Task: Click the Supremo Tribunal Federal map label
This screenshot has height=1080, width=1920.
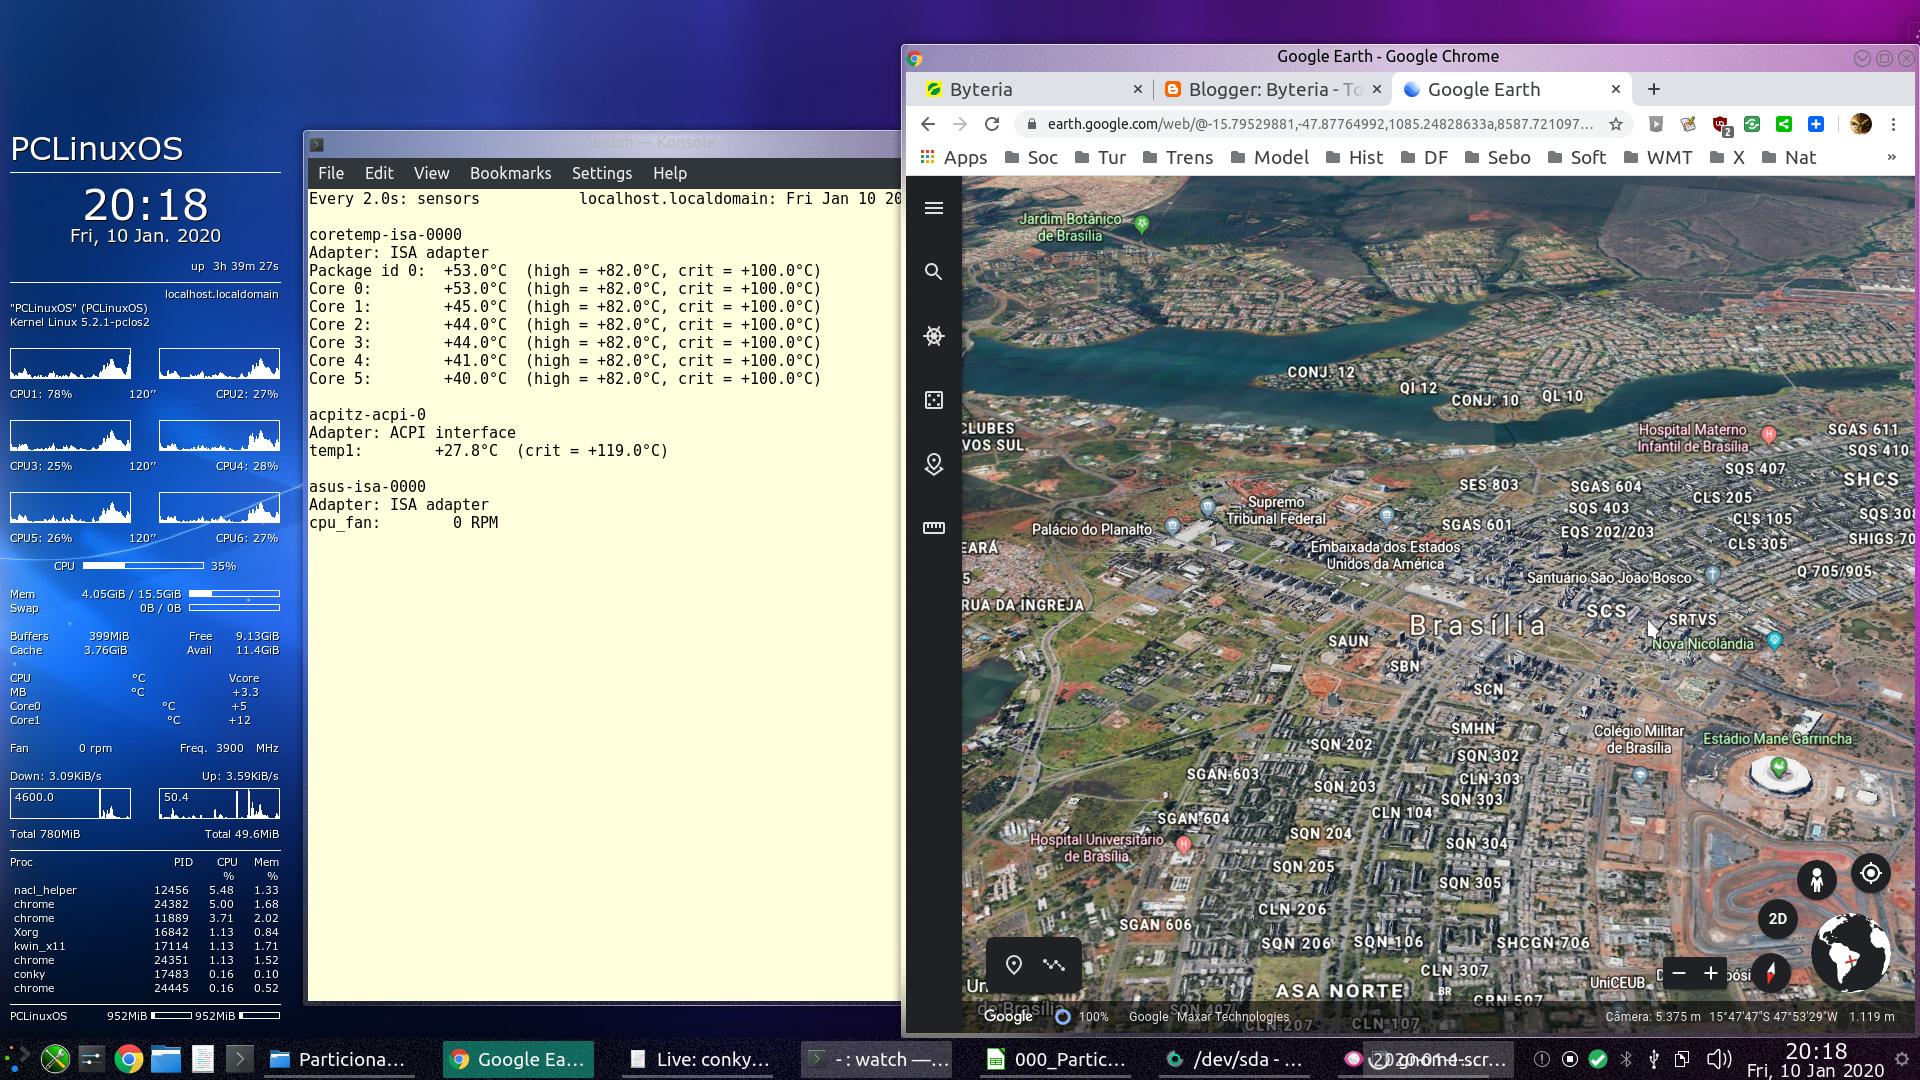Action: (x=1276, y=510)
